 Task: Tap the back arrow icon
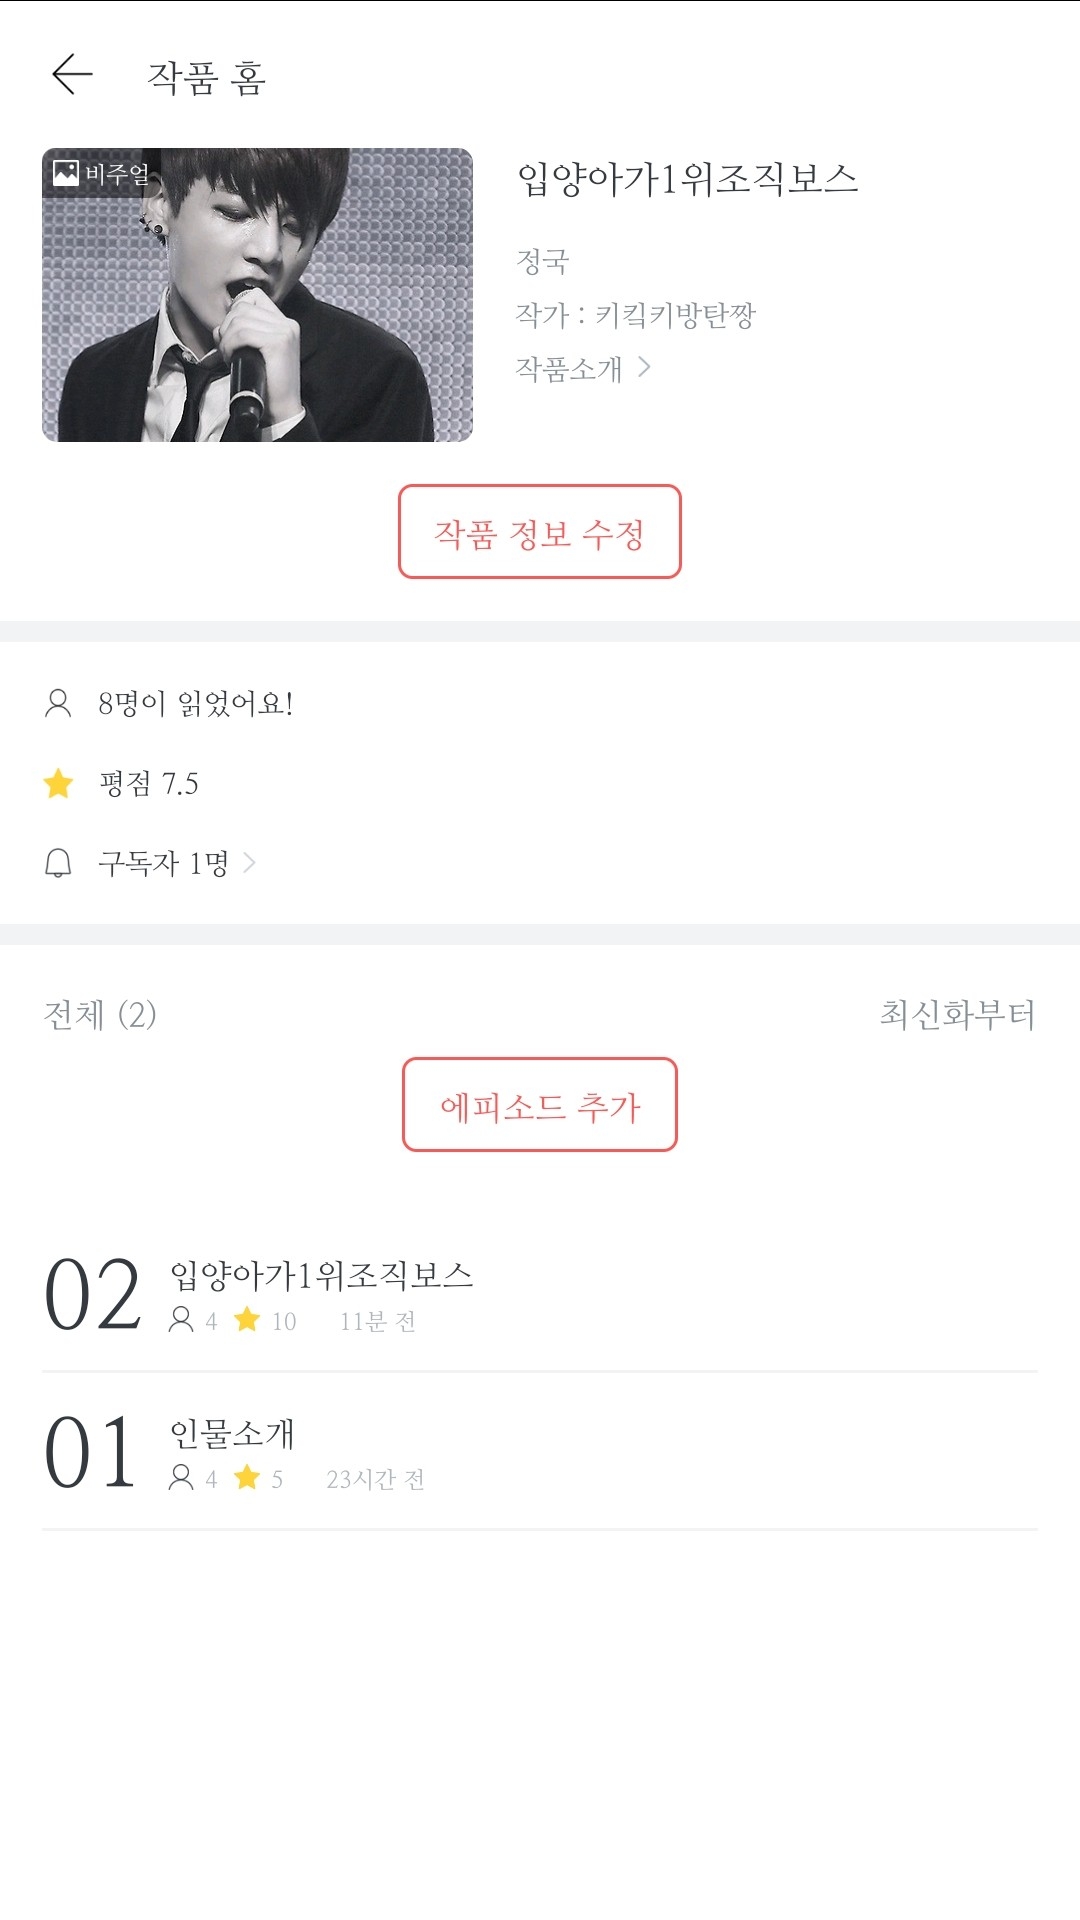pyautogui.click(x=72, y=75)
